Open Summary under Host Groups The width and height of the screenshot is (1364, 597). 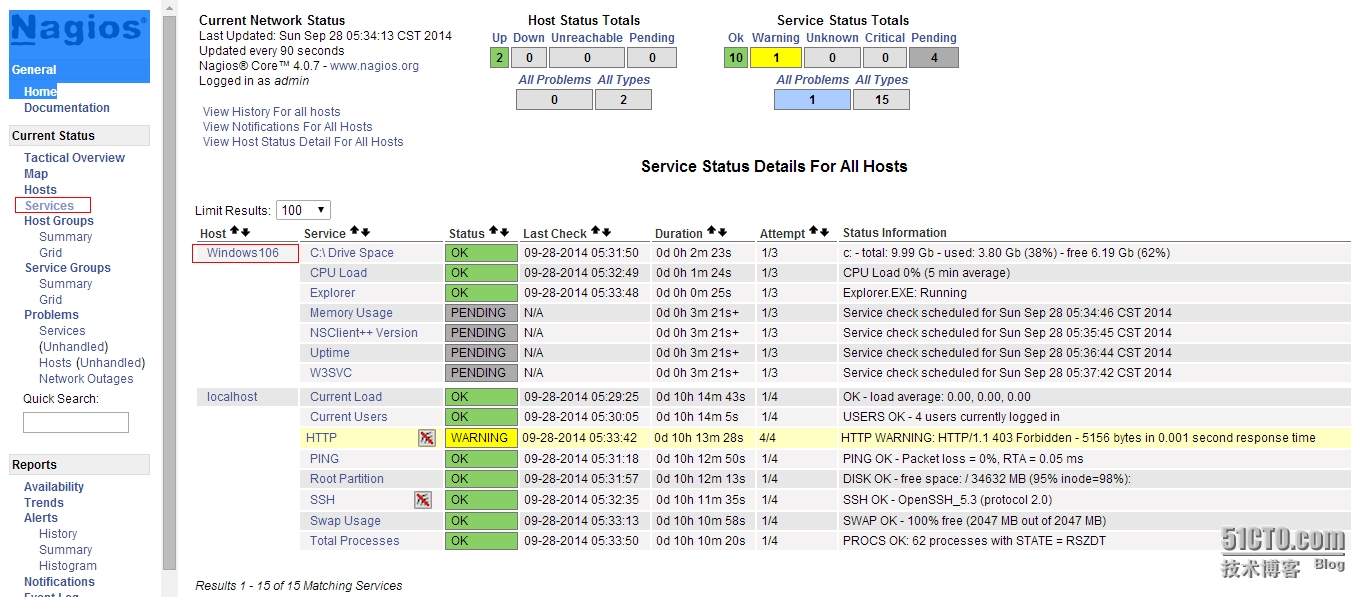[x=65, y=237]
